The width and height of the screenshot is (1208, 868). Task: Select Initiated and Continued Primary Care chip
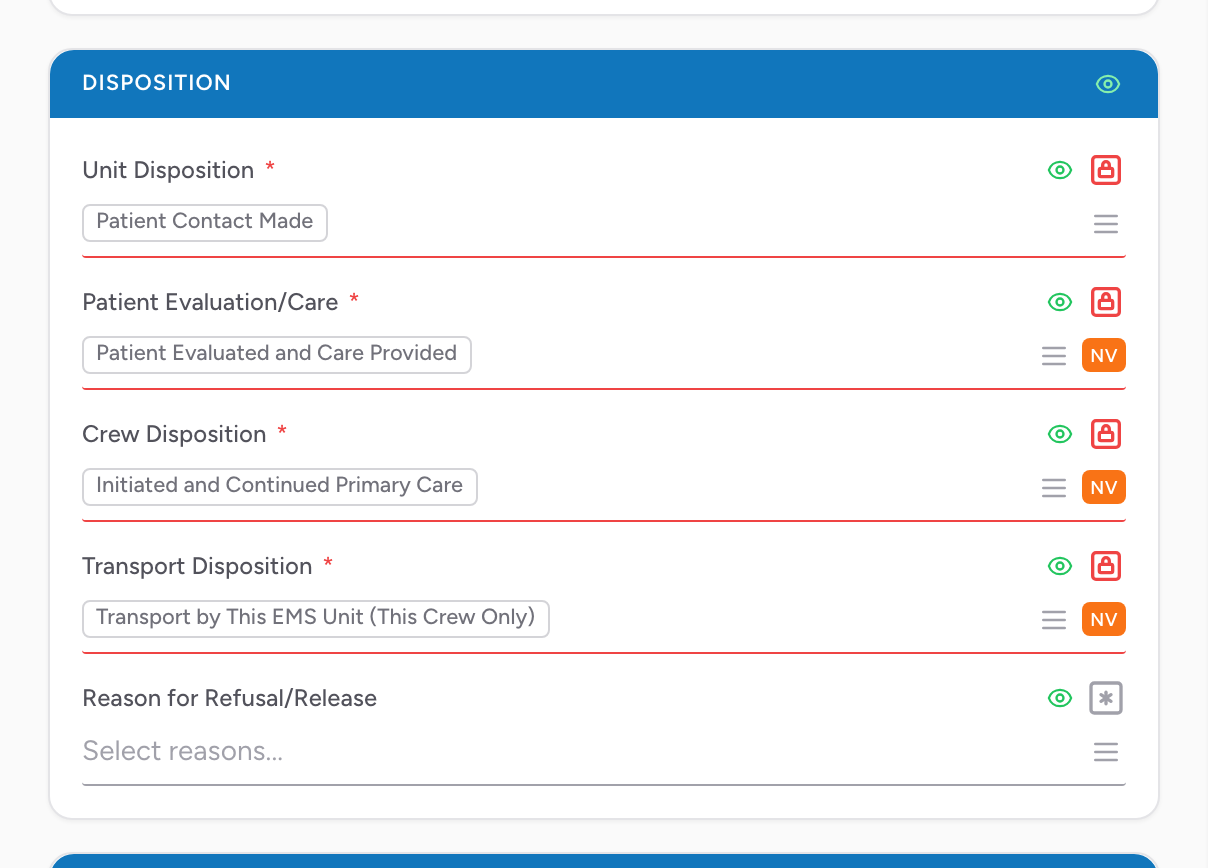[280, 486]
